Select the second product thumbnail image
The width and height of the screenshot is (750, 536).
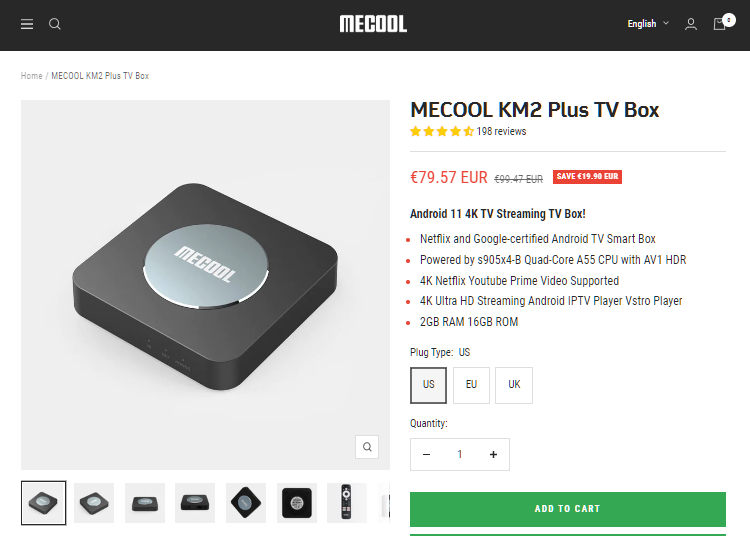click(94, 503)
